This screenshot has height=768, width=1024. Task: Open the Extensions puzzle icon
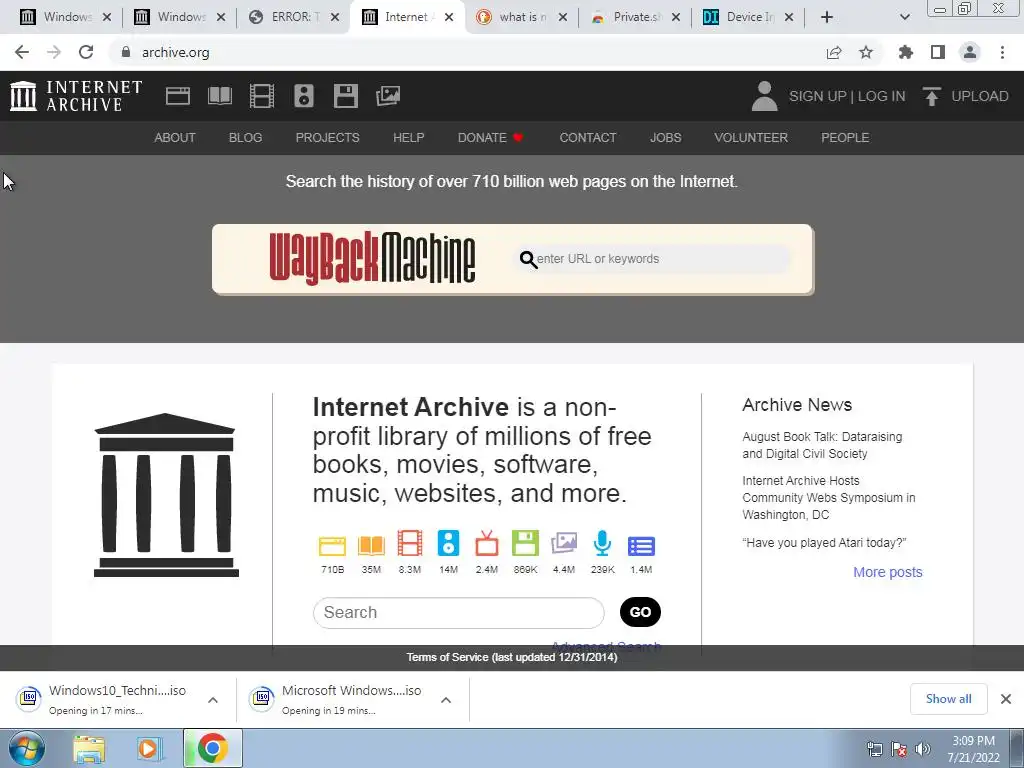tap(906, 52)
